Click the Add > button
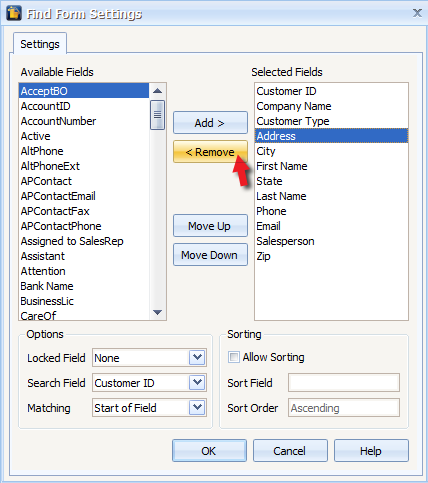 pos(210,123)
